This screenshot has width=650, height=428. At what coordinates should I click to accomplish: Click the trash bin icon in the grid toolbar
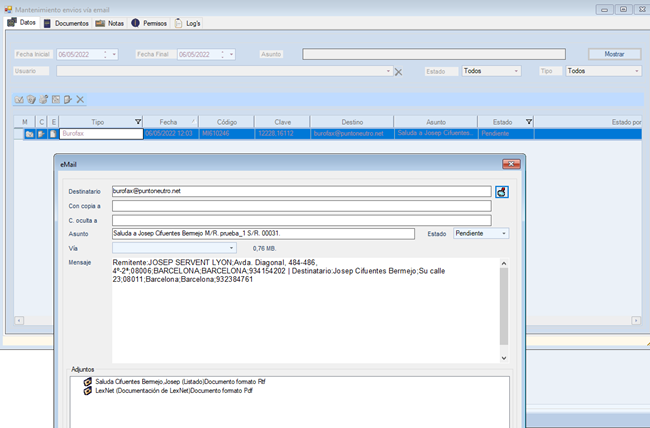click(31, 100)
